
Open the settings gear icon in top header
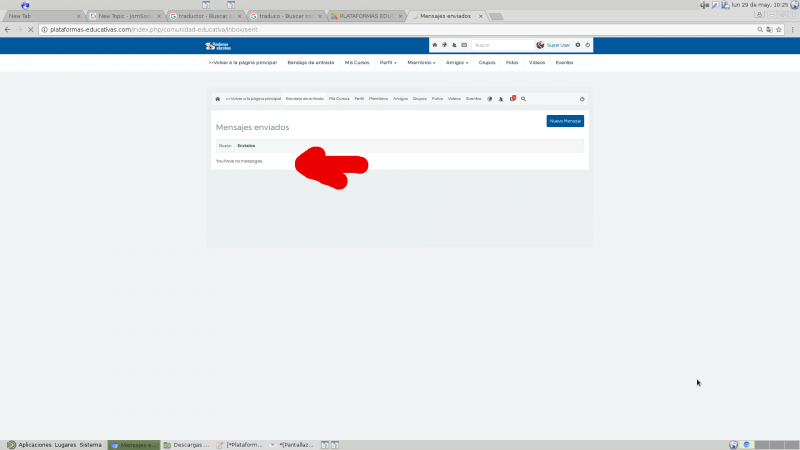click(x=577, y=45)
